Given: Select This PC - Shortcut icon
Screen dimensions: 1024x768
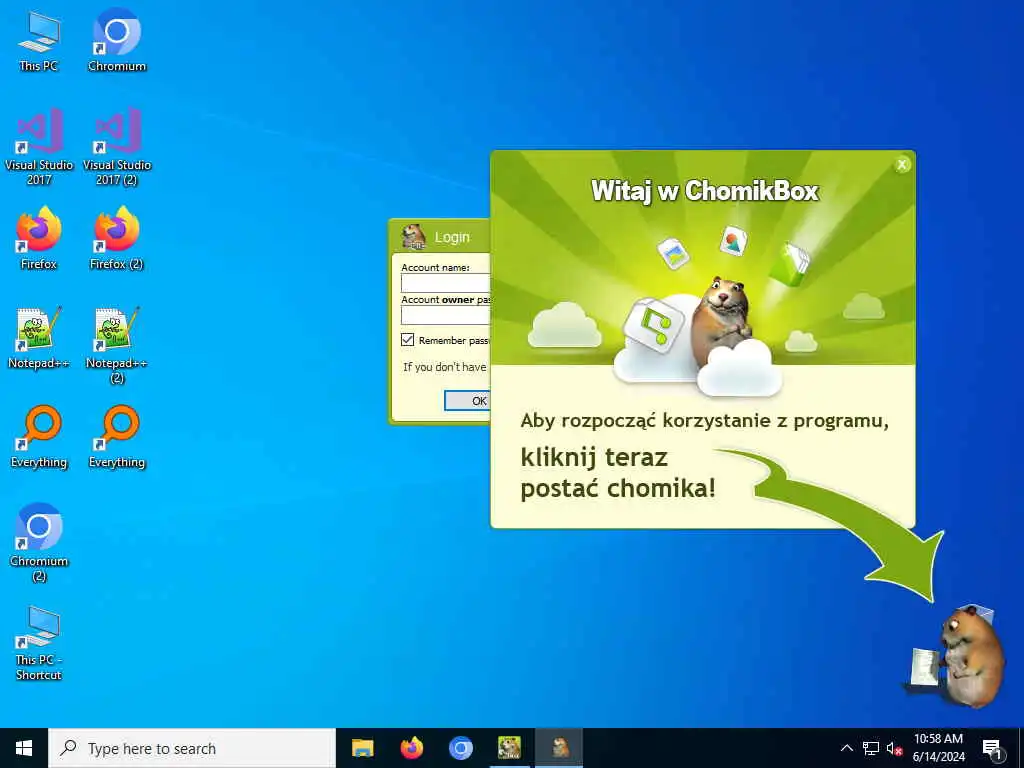Looking at the screenshot, I should coord(39,643).
